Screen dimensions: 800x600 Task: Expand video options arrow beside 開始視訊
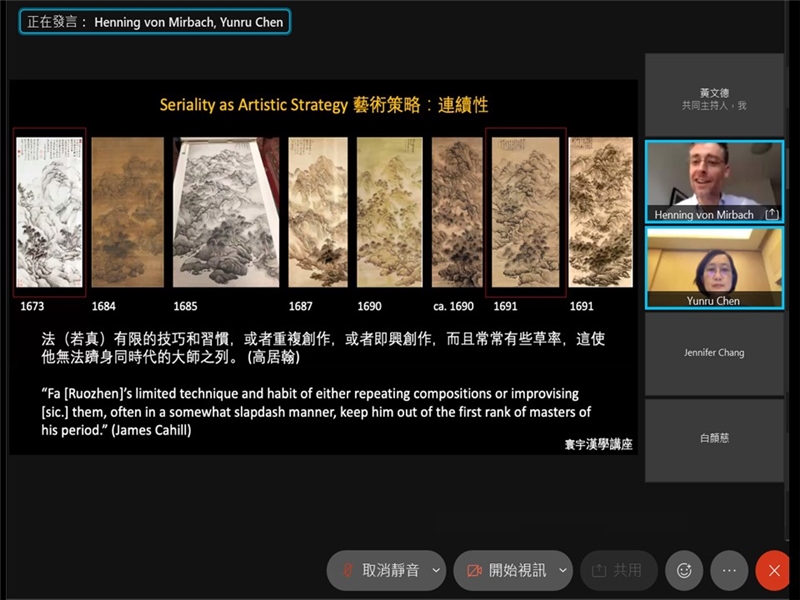pos(563,570)
